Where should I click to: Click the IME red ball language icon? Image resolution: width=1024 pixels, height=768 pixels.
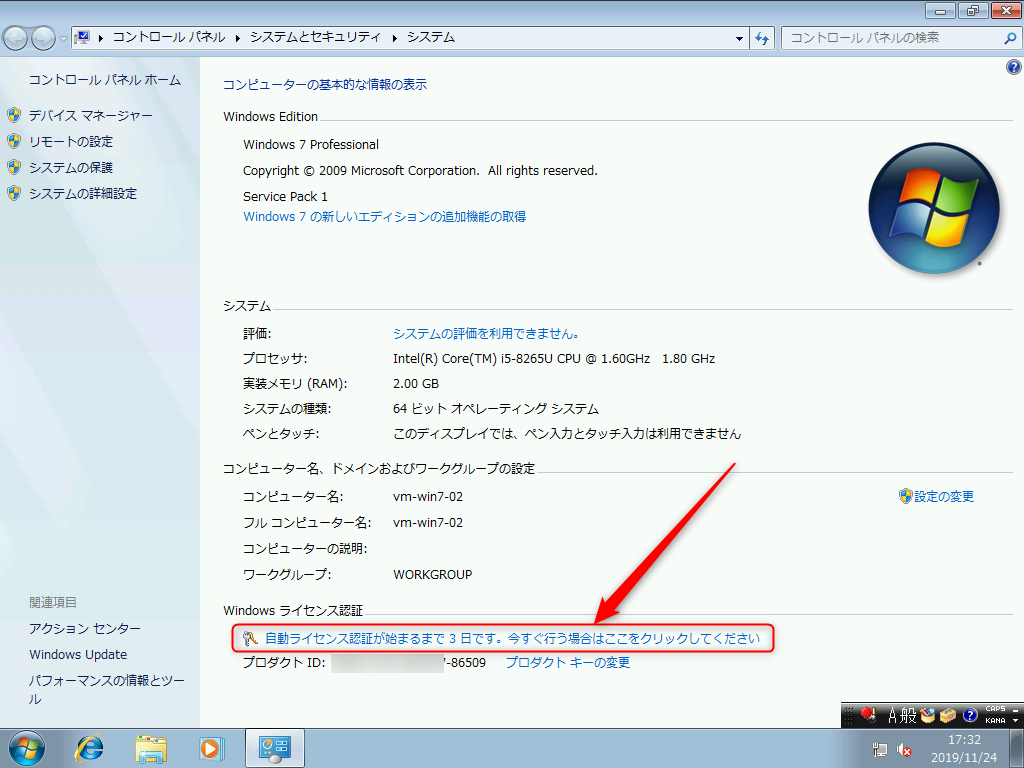tap(868, 715)
